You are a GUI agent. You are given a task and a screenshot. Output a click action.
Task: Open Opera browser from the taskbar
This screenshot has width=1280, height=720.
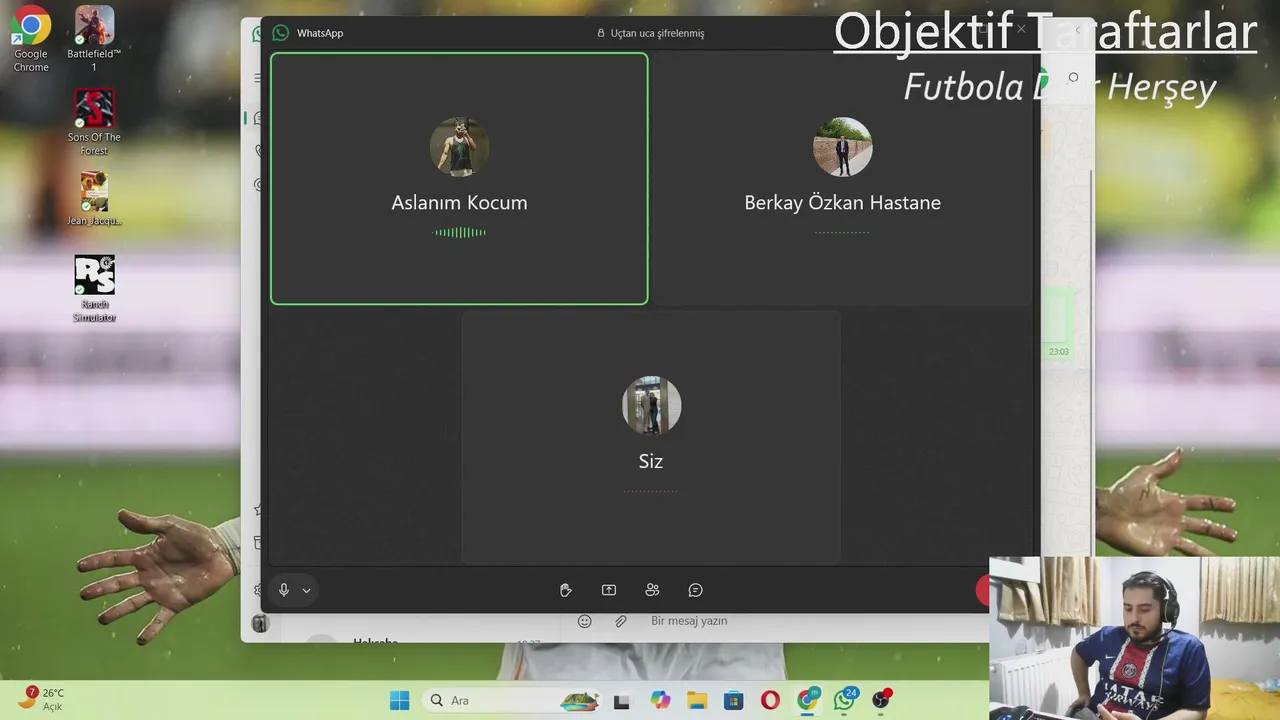point(770,700)
